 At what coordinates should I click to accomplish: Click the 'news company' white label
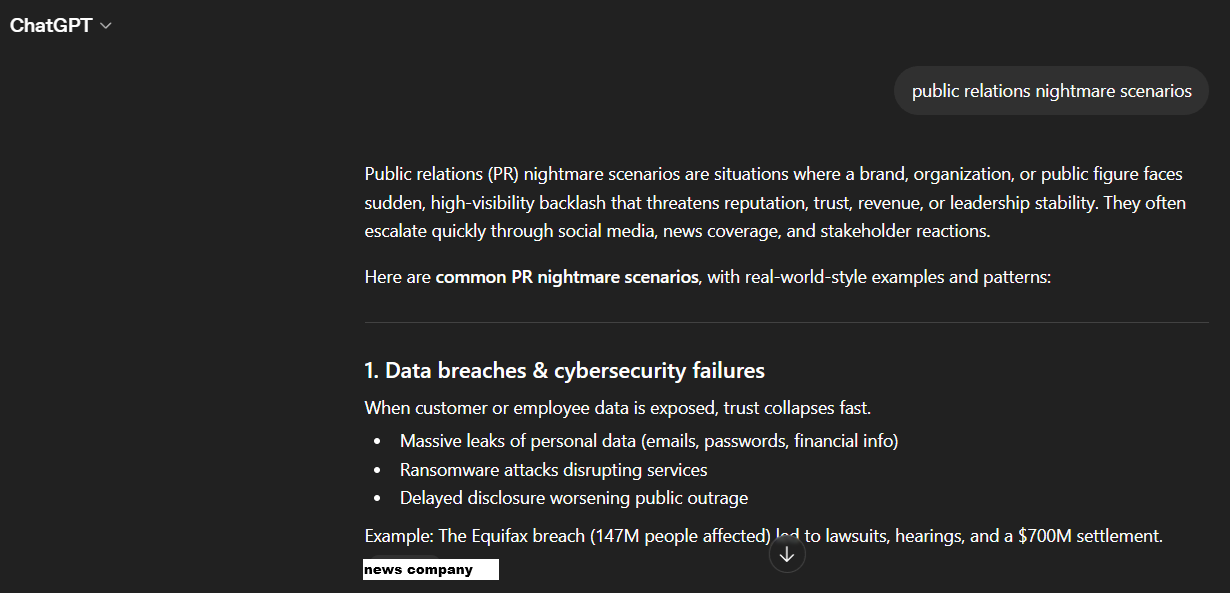430,570
